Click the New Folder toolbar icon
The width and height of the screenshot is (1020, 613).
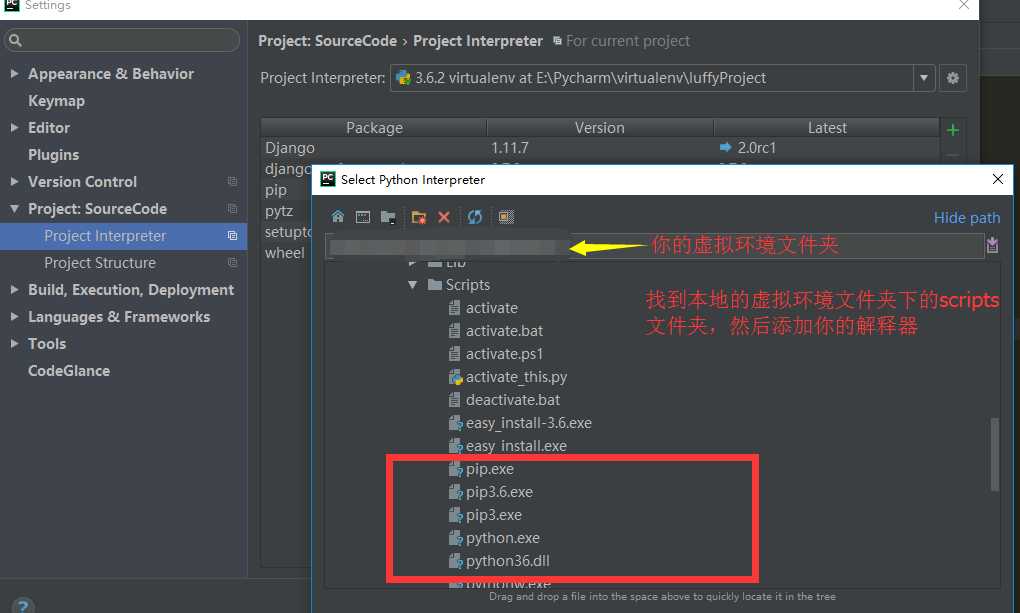[418, 217]
